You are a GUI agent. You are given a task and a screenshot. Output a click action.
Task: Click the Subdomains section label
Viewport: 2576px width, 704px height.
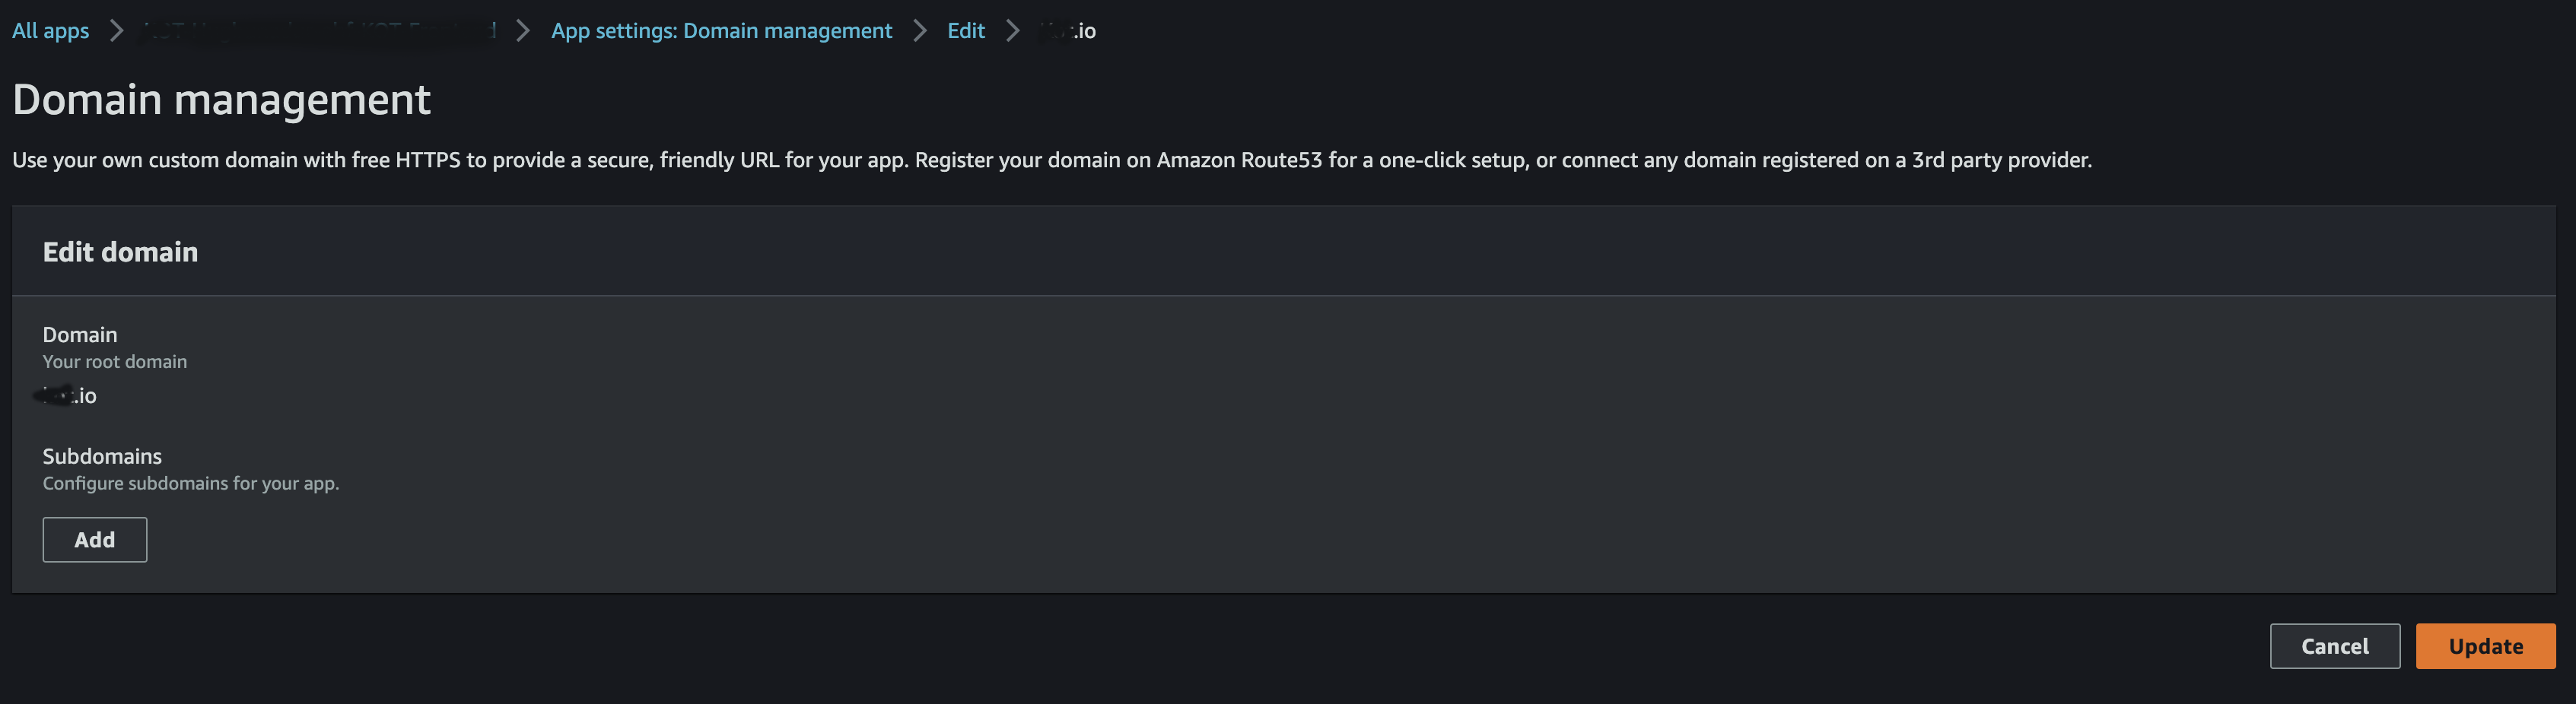click(101, 456)
